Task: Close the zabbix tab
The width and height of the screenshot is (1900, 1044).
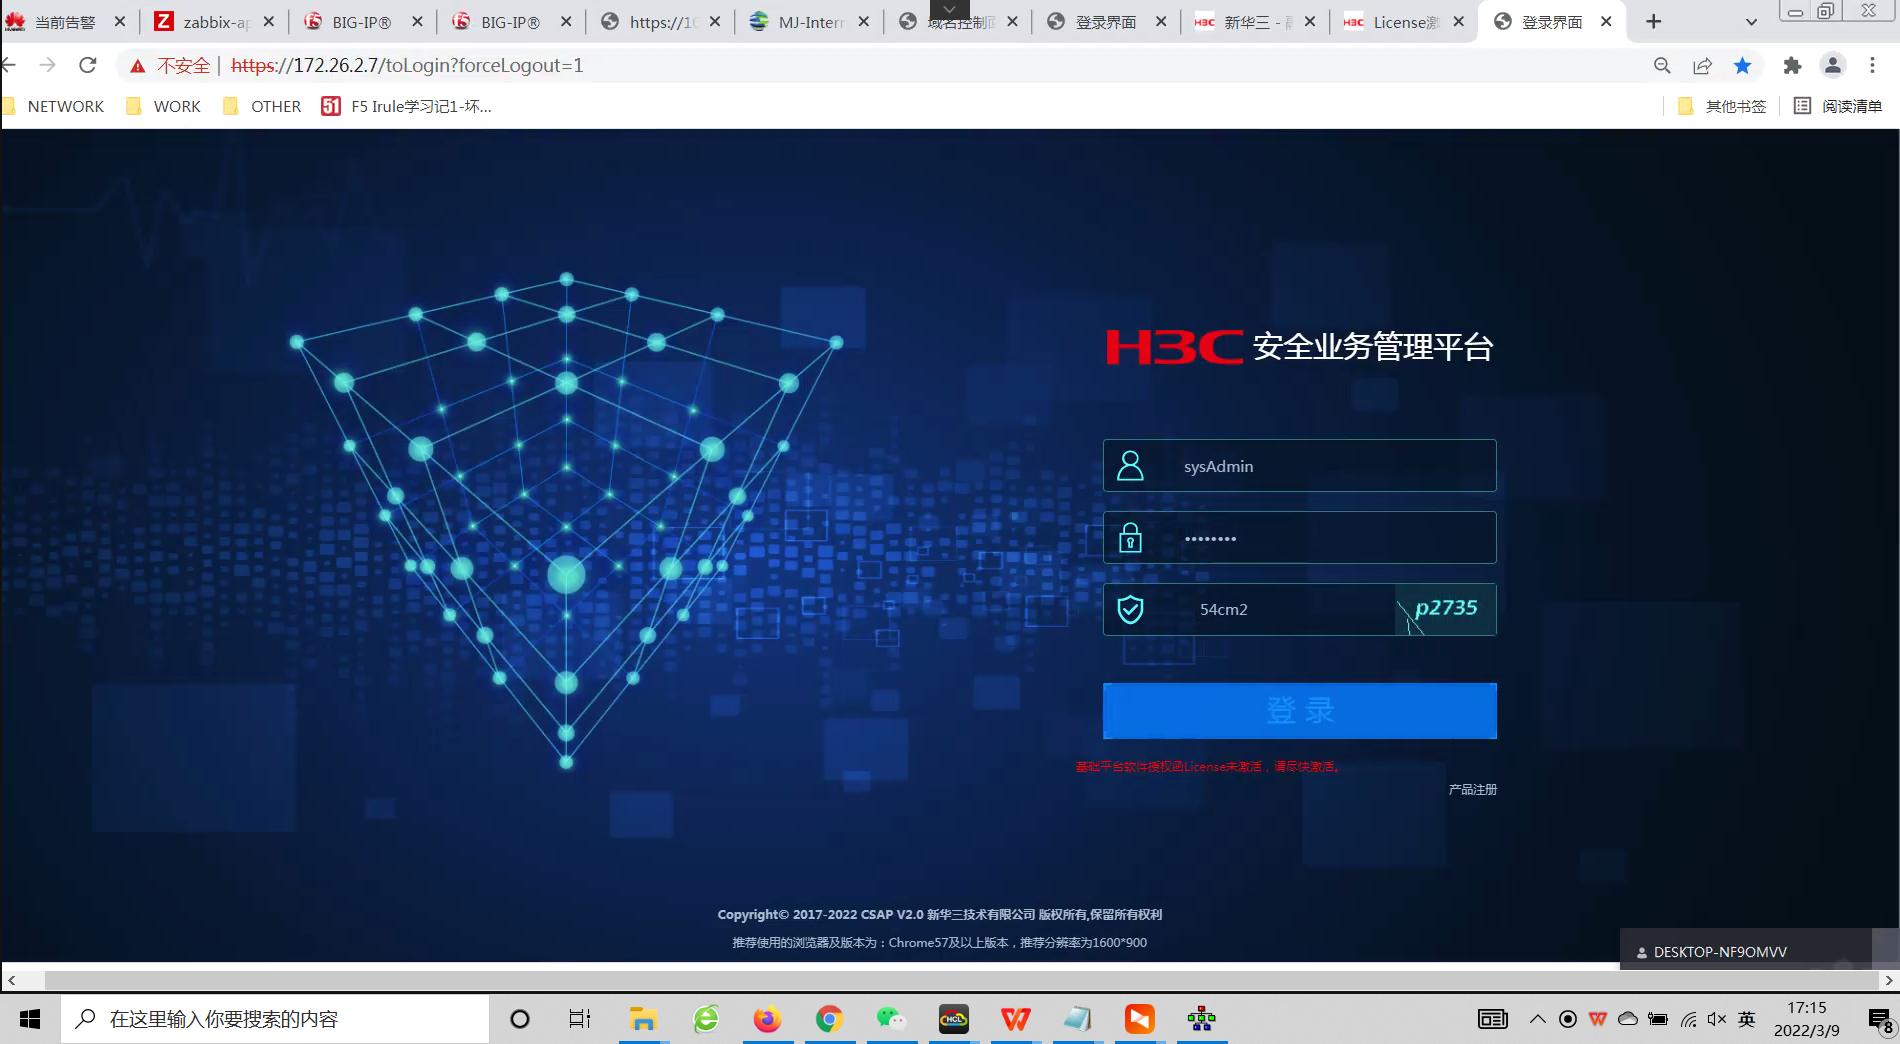Action: (x=269, y=22)
